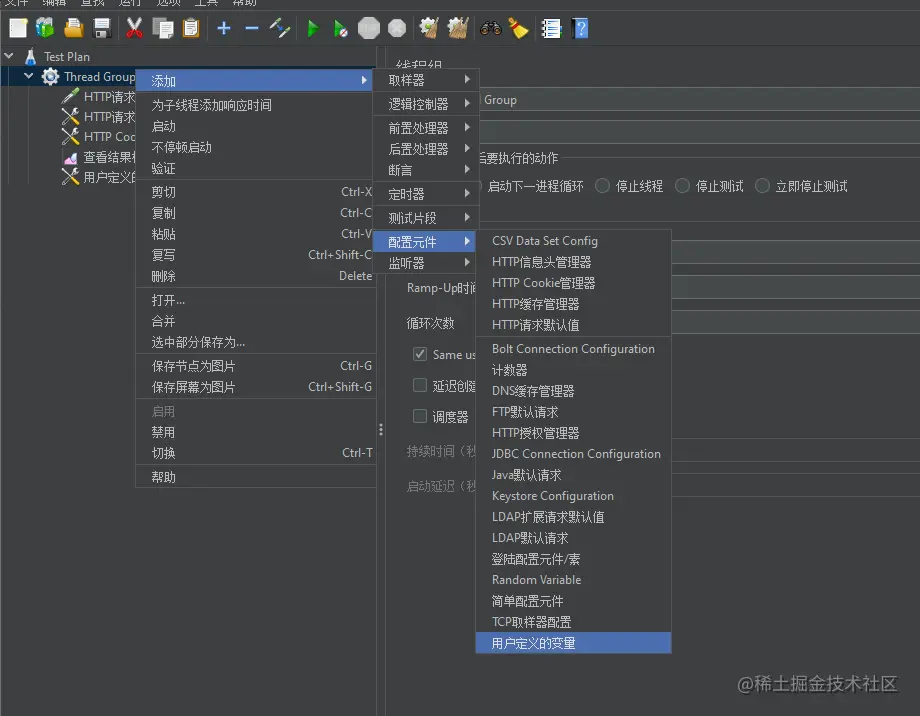Screen dimensions: 920x716
Task: Choose Keystore Configuration menu item
Action: pos(573,496)
